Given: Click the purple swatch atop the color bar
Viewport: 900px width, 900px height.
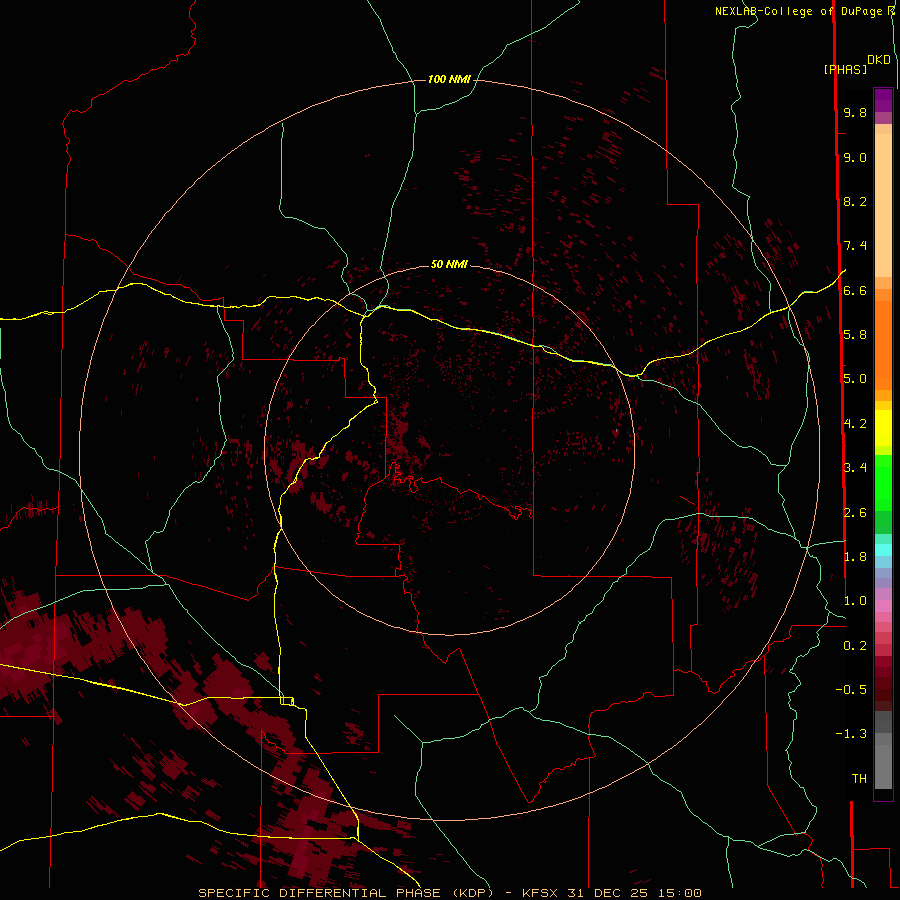Looking at the screenshot, I should [883, 100].
